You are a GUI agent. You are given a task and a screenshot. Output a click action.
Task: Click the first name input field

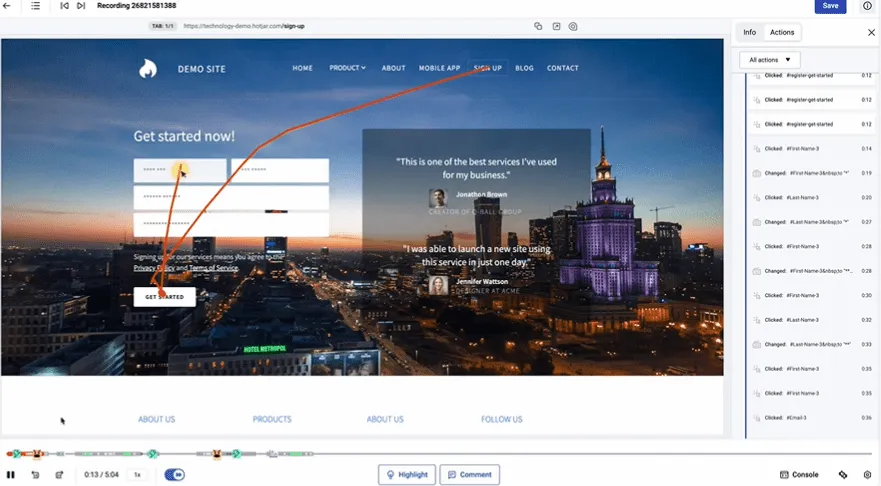click(180, 170)
